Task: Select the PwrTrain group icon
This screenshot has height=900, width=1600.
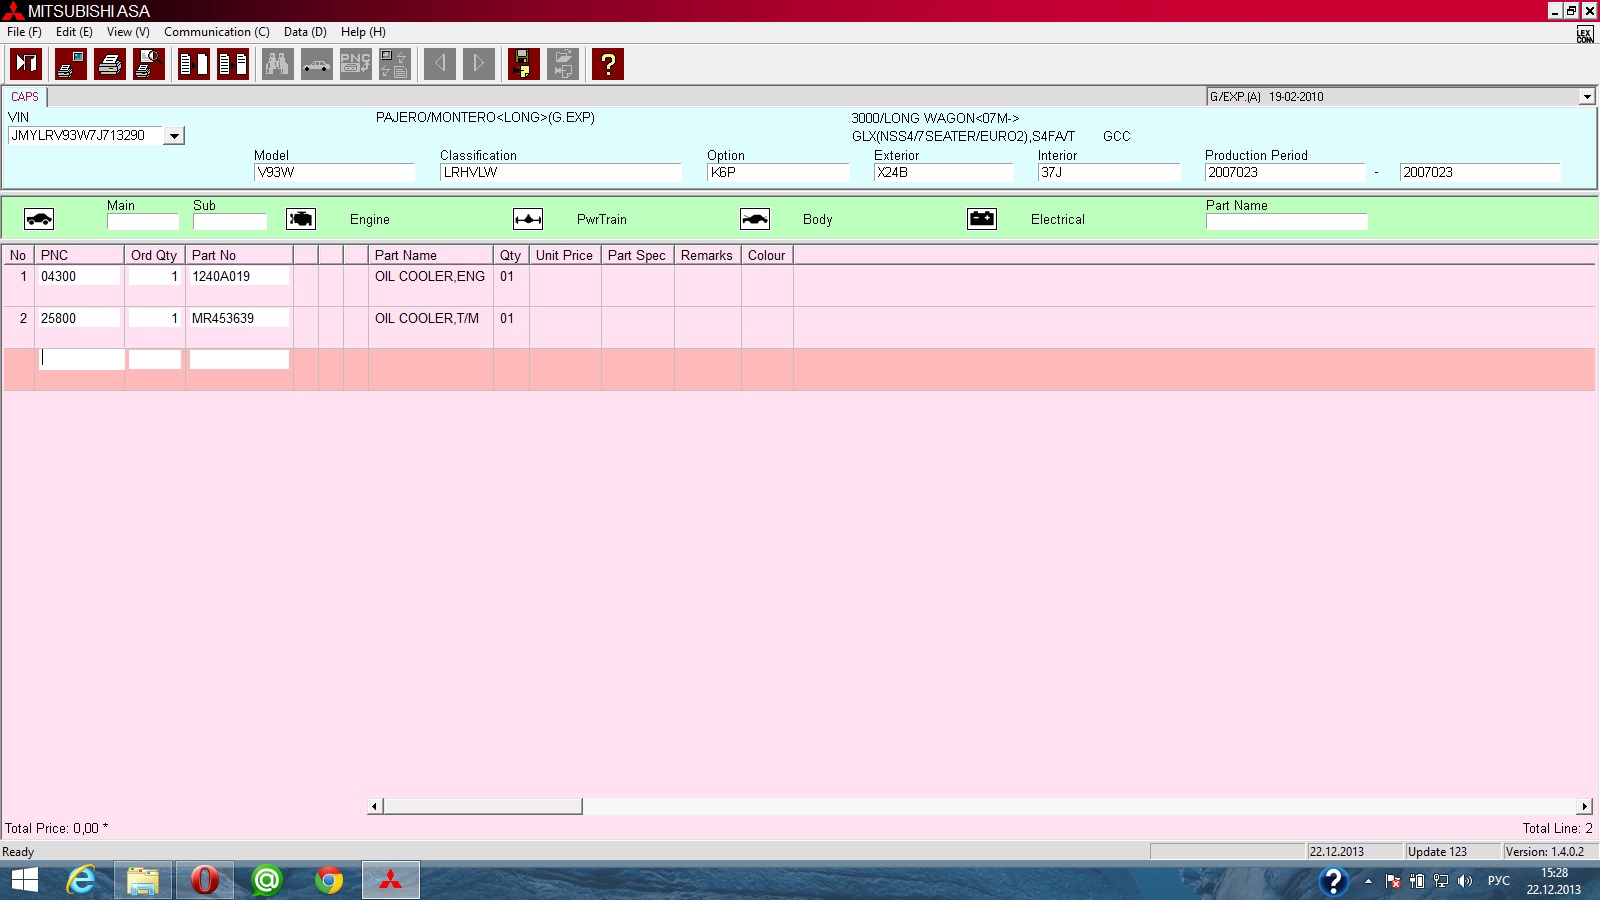Action: (x=528, y=219)
